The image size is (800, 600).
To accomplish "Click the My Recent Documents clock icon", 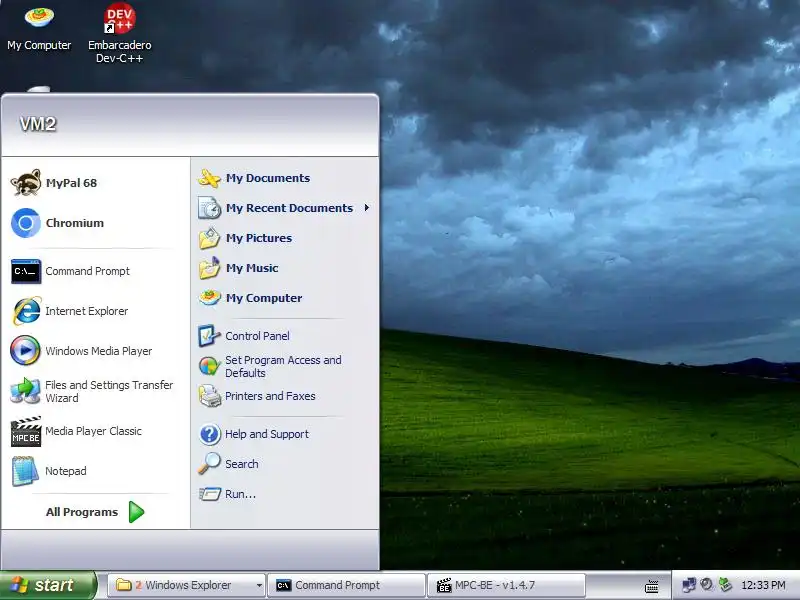I will coord(209,208).
